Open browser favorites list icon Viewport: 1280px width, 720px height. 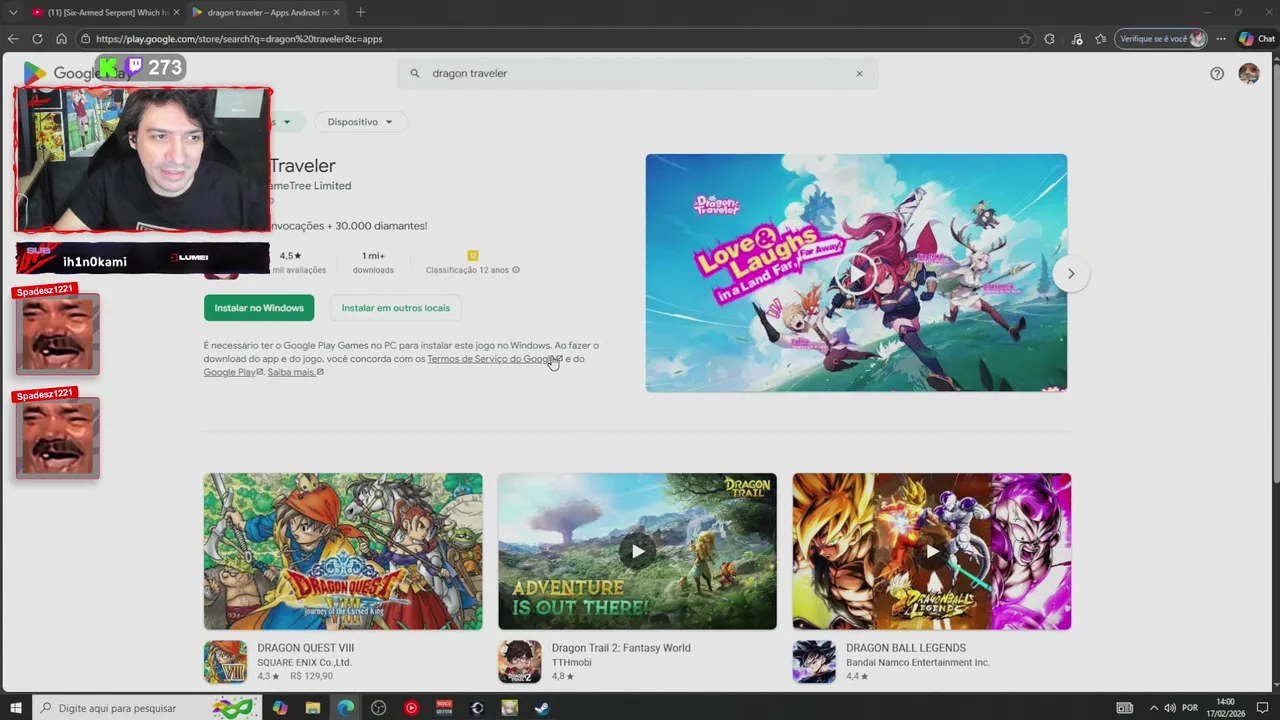pos(1101,39)
